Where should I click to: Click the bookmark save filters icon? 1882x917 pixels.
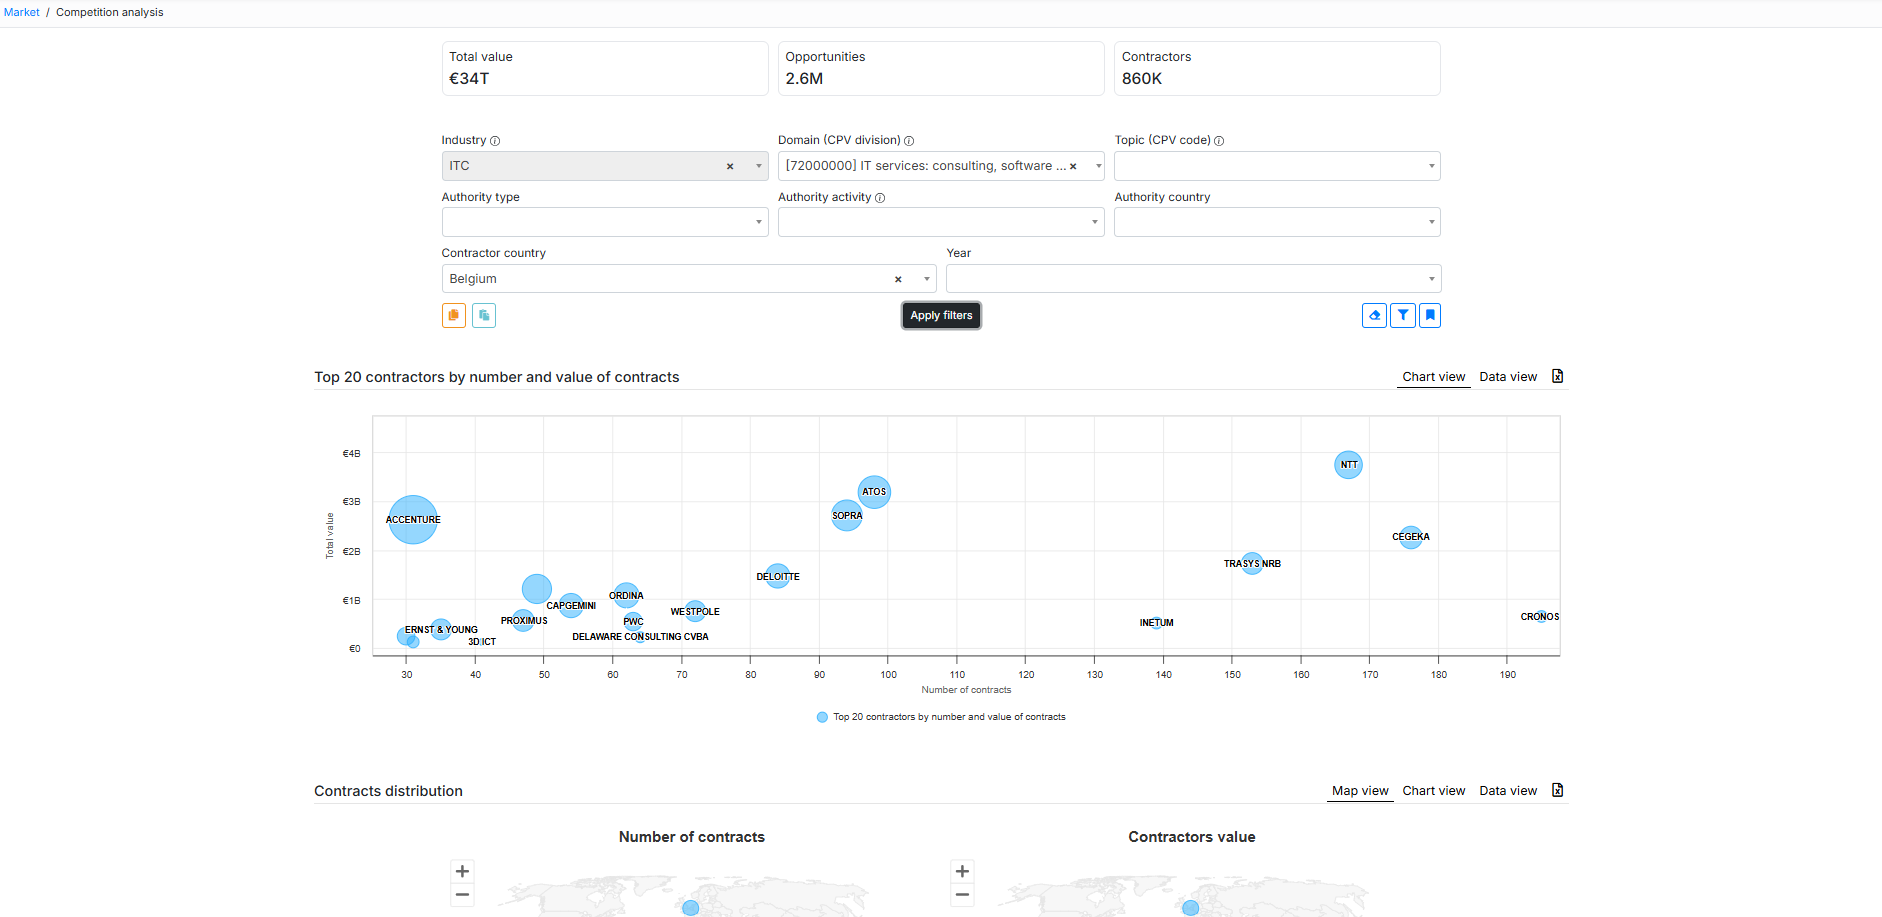pyautogui.click(x=1430, y=315)
